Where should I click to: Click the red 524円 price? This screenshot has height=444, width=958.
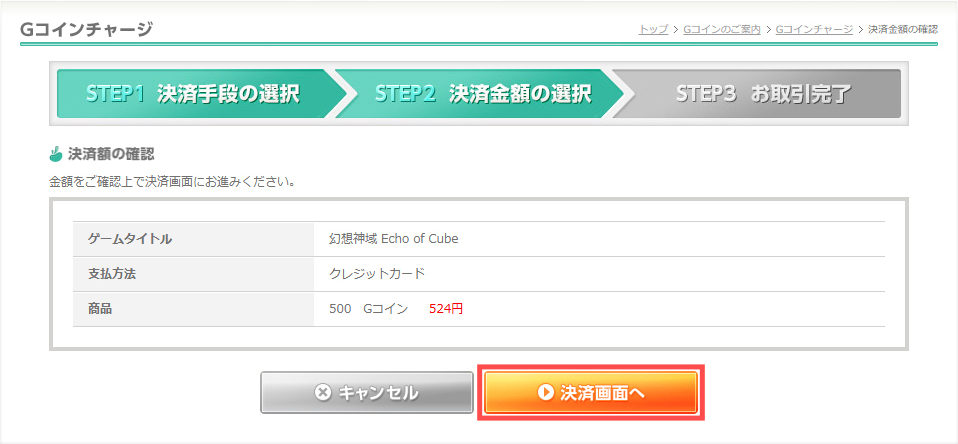pos(446,308)
